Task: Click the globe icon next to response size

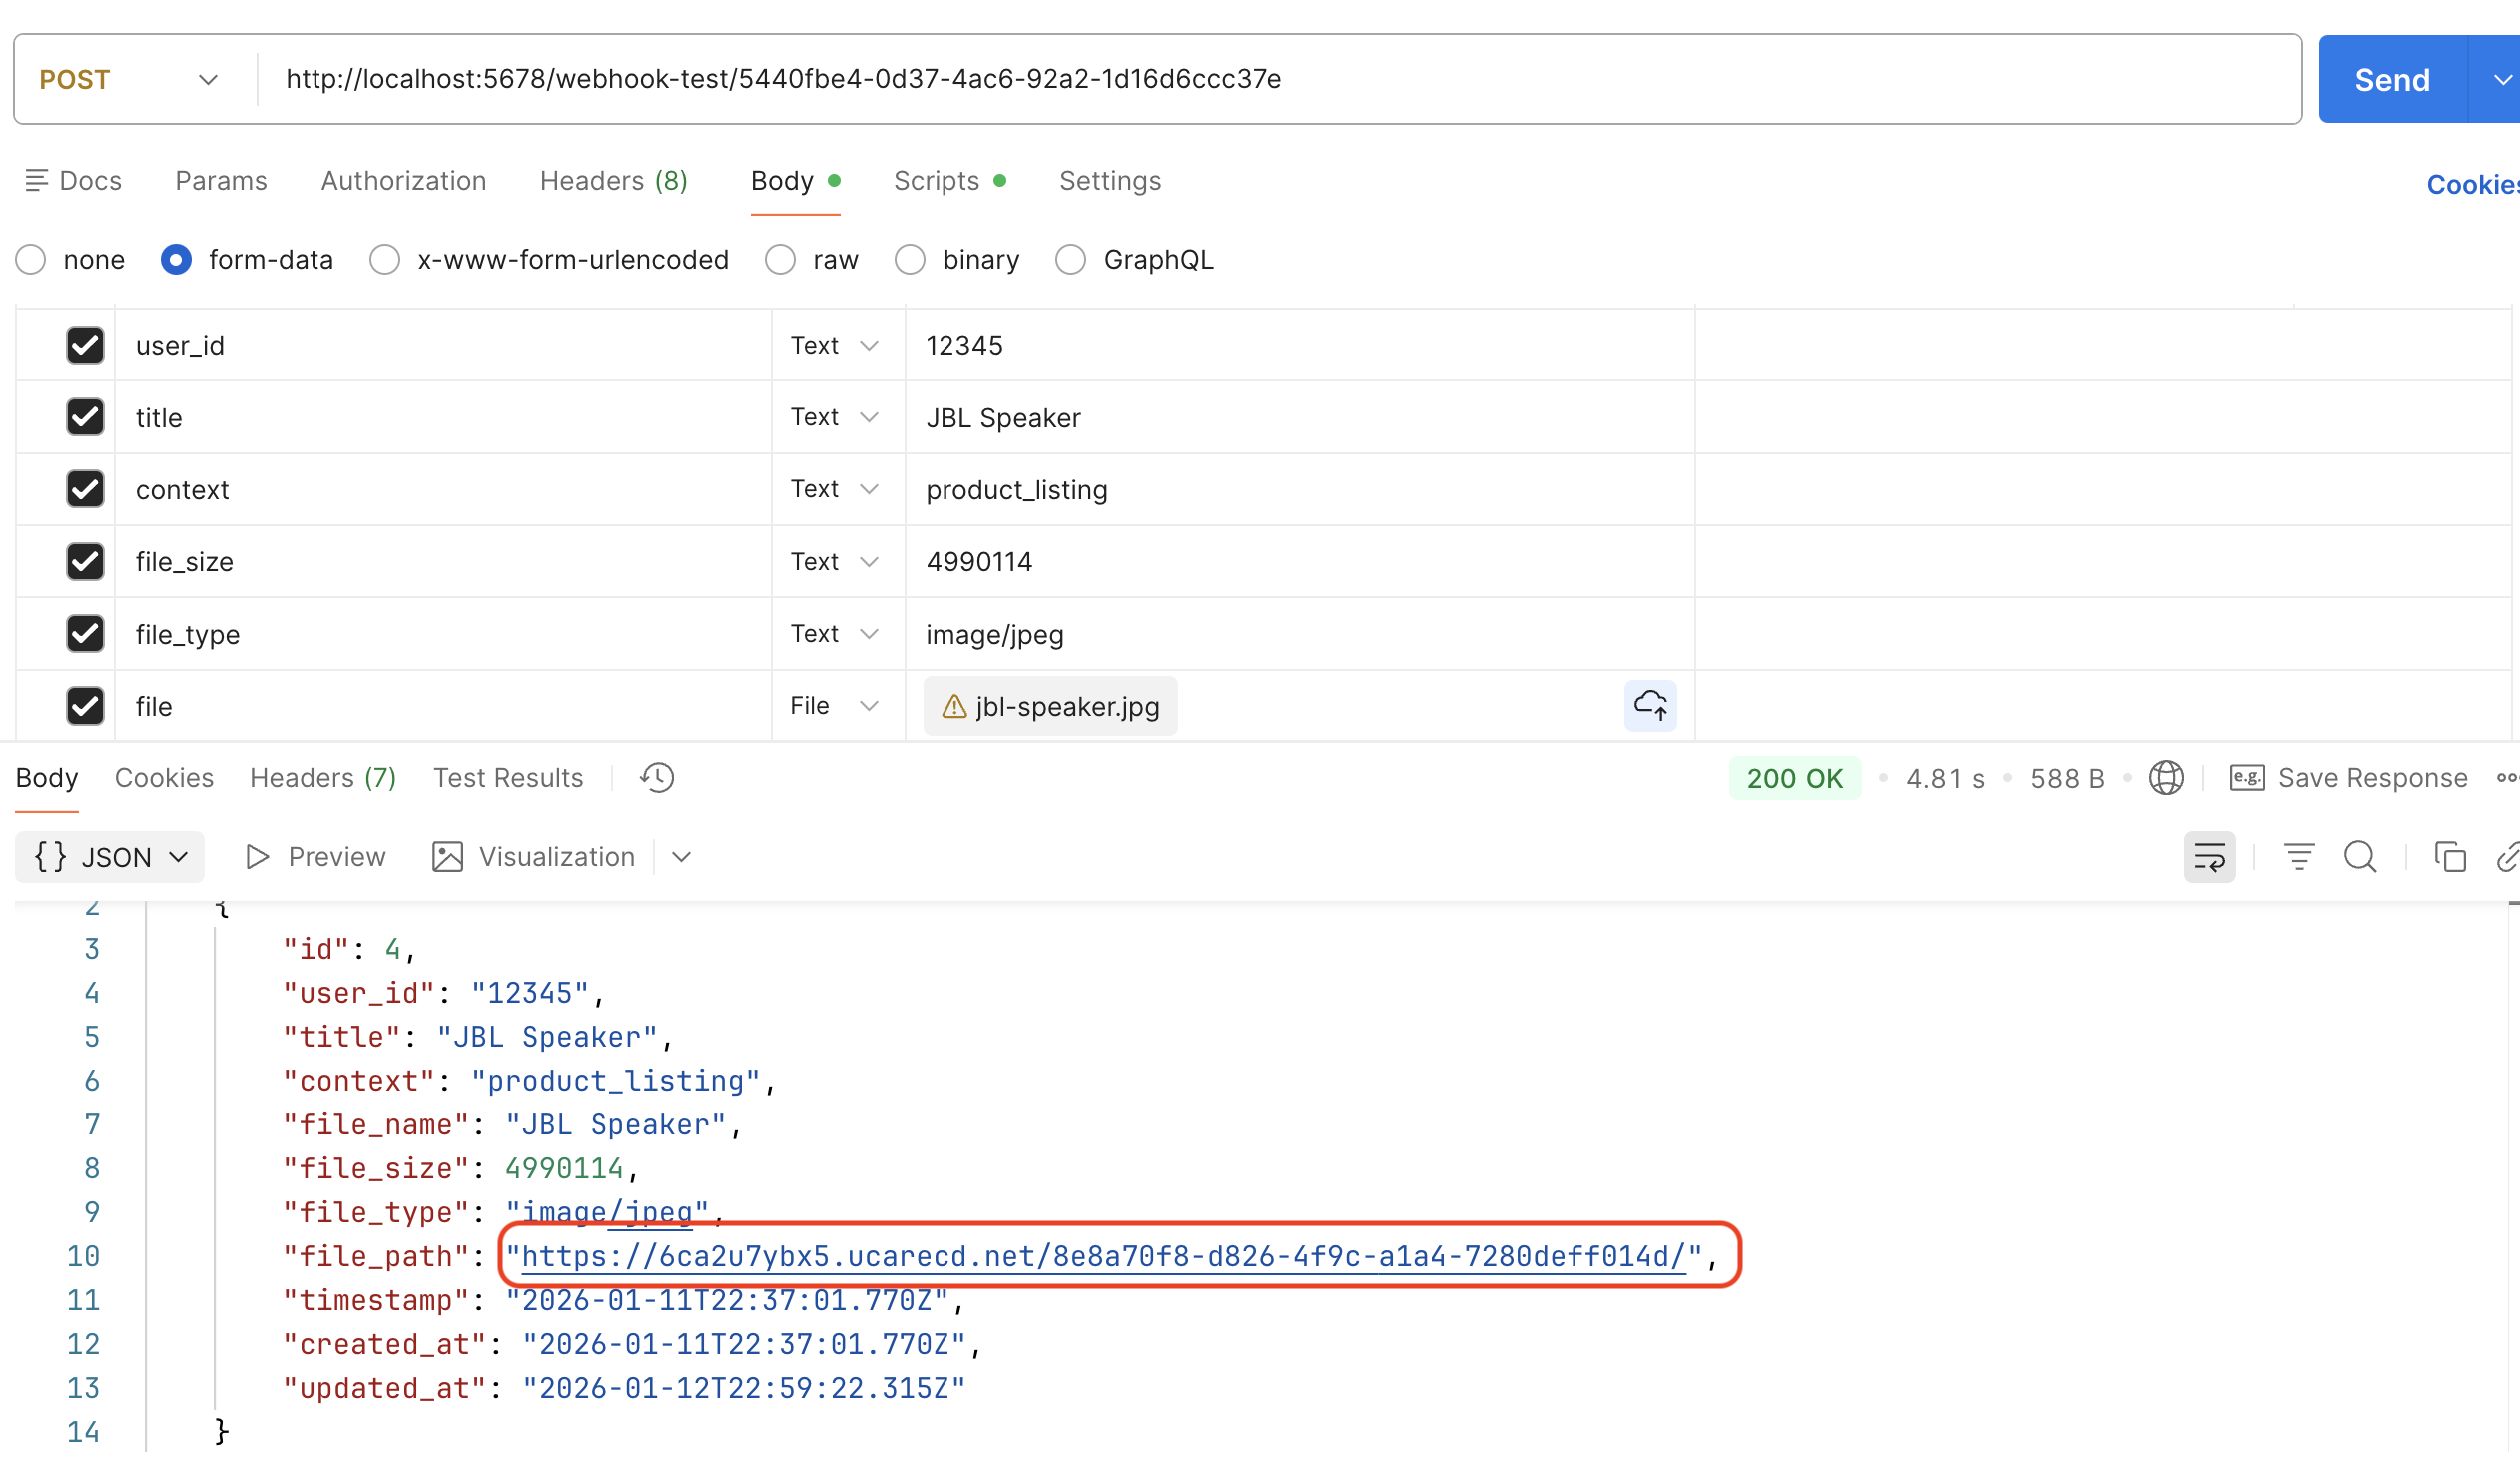Action: 2166,778
